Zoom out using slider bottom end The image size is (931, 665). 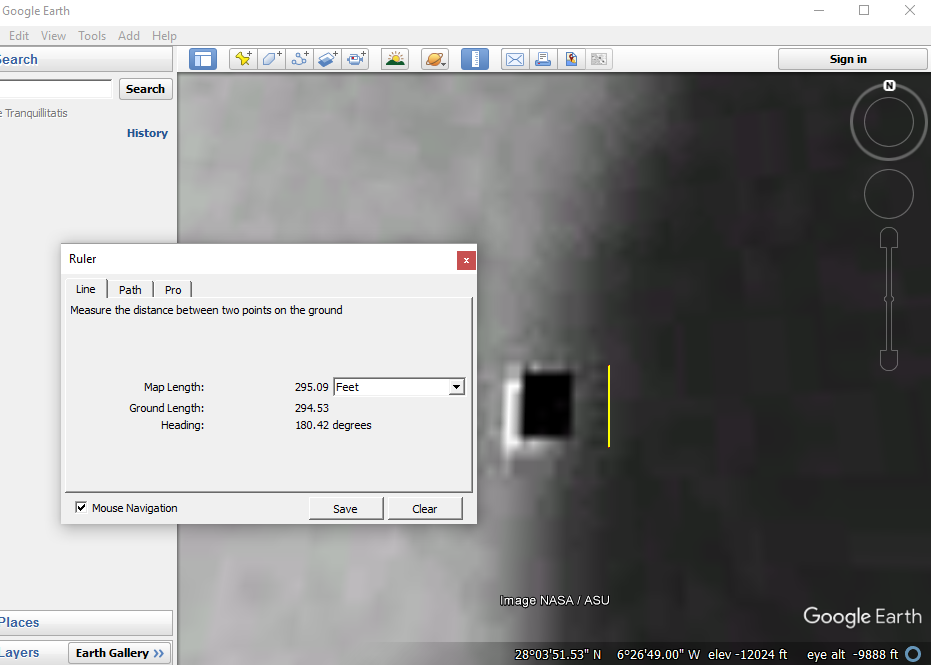(889, 360)
